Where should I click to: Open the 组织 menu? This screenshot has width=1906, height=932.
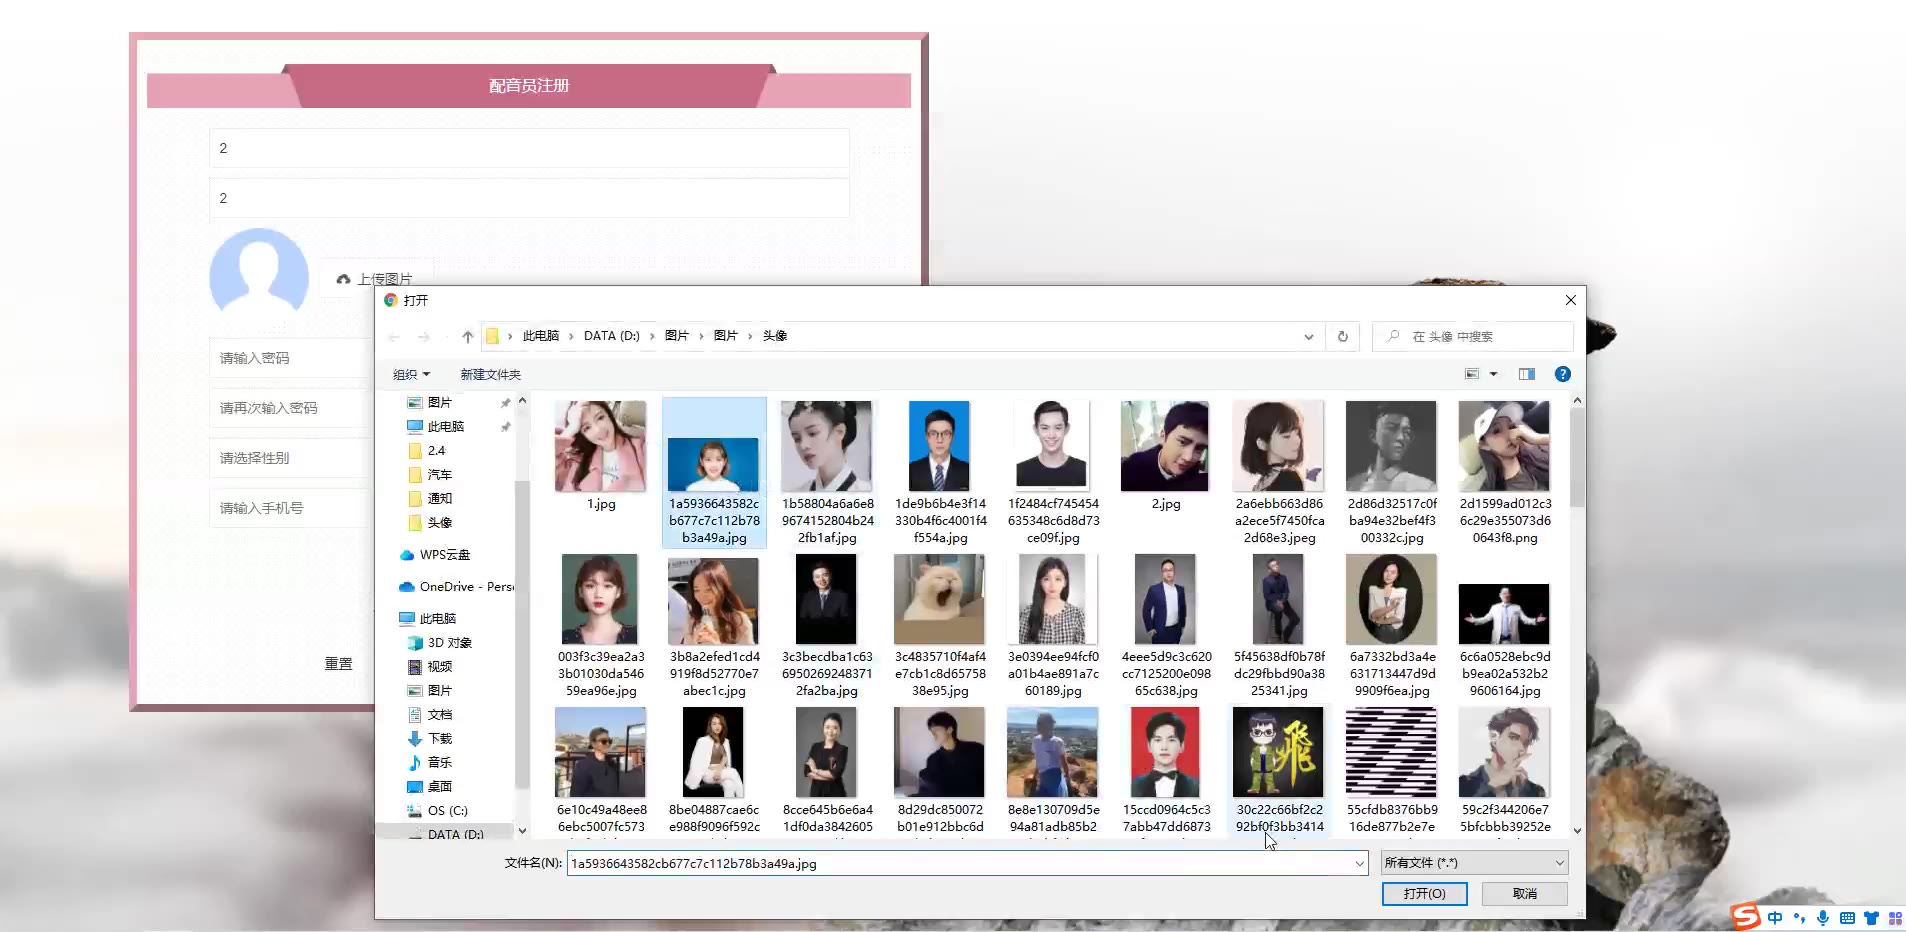point(411,375)
